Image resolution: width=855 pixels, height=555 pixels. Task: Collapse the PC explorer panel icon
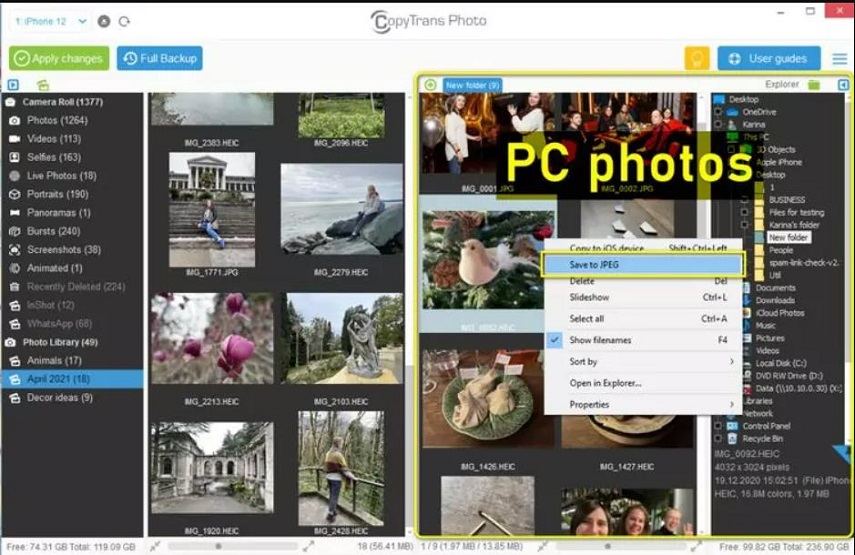pyautogui.click(x=843, y=86)
